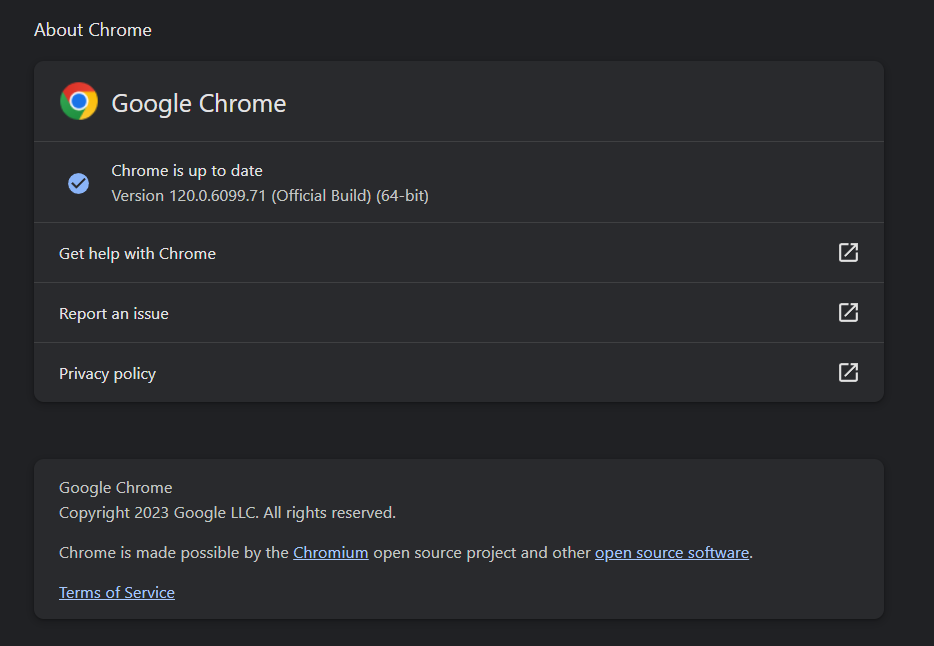Click the Google Chrome title text
Screen dimensions: 934x646
[198, 103]
